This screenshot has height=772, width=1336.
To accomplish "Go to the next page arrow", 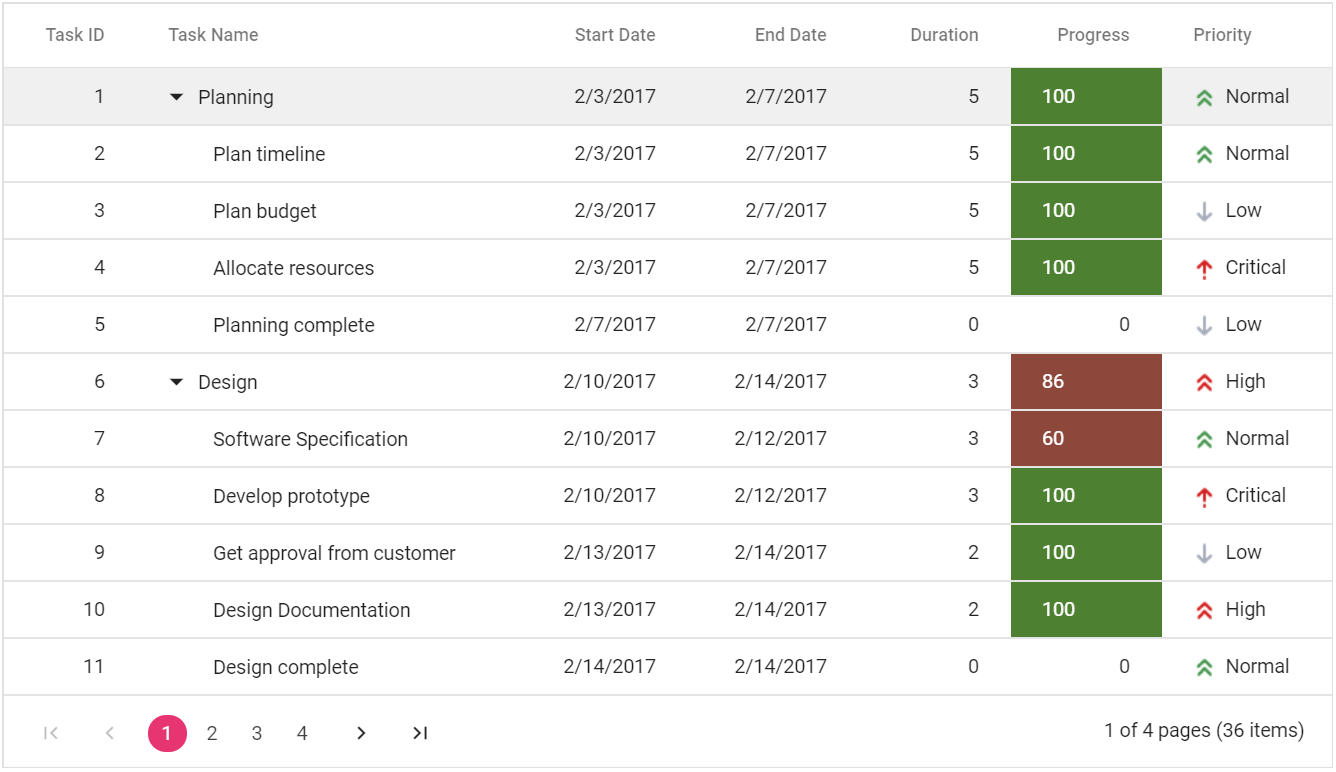I will point(361,734).
